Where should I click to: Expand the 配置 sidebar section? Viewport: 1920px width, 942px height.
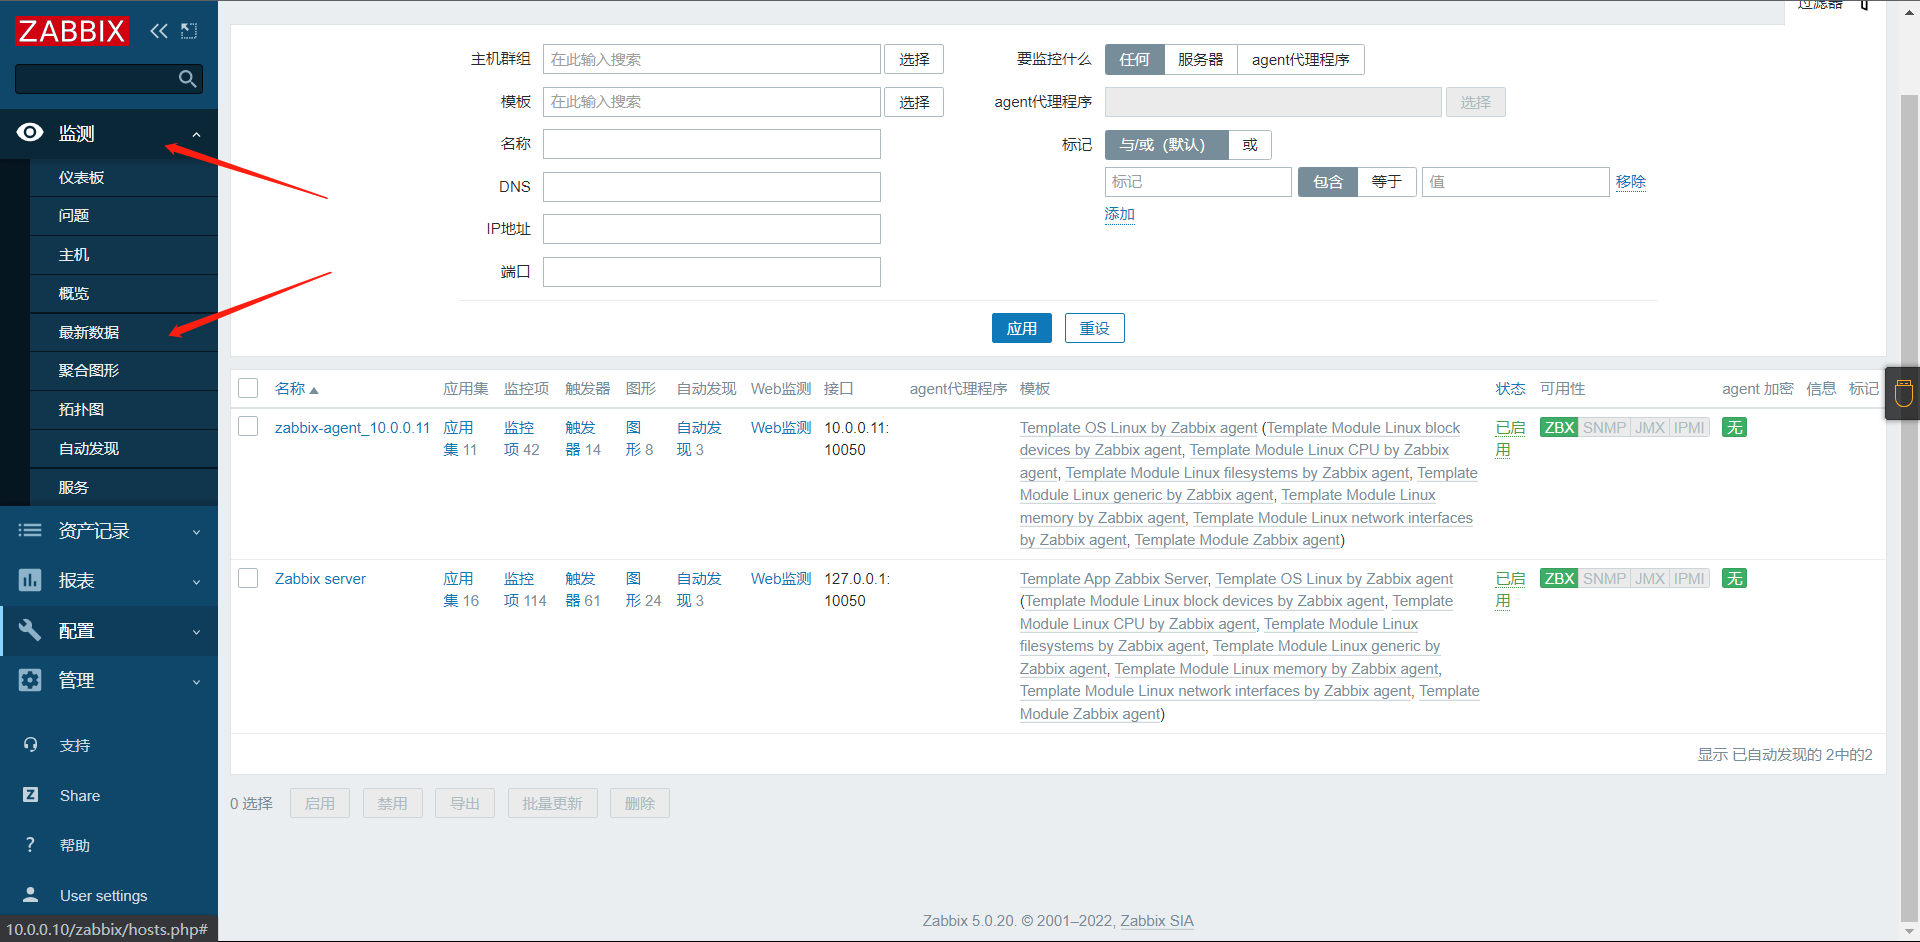tap(109, 631)
